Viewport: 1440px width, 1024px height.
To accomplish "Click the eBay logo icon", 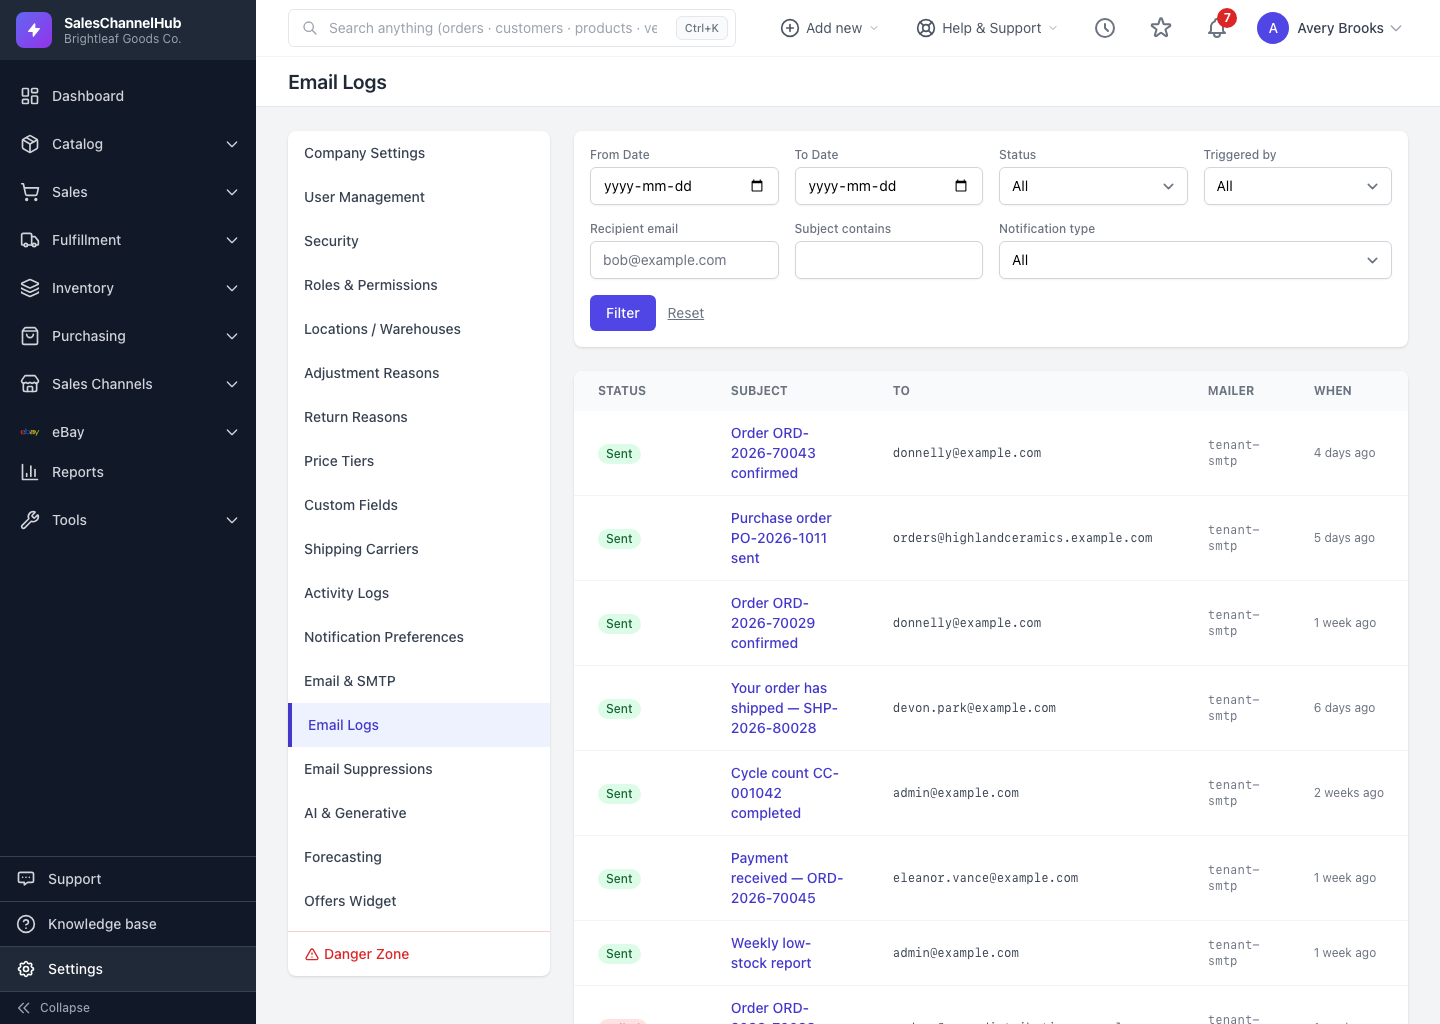I will point(30,432).
